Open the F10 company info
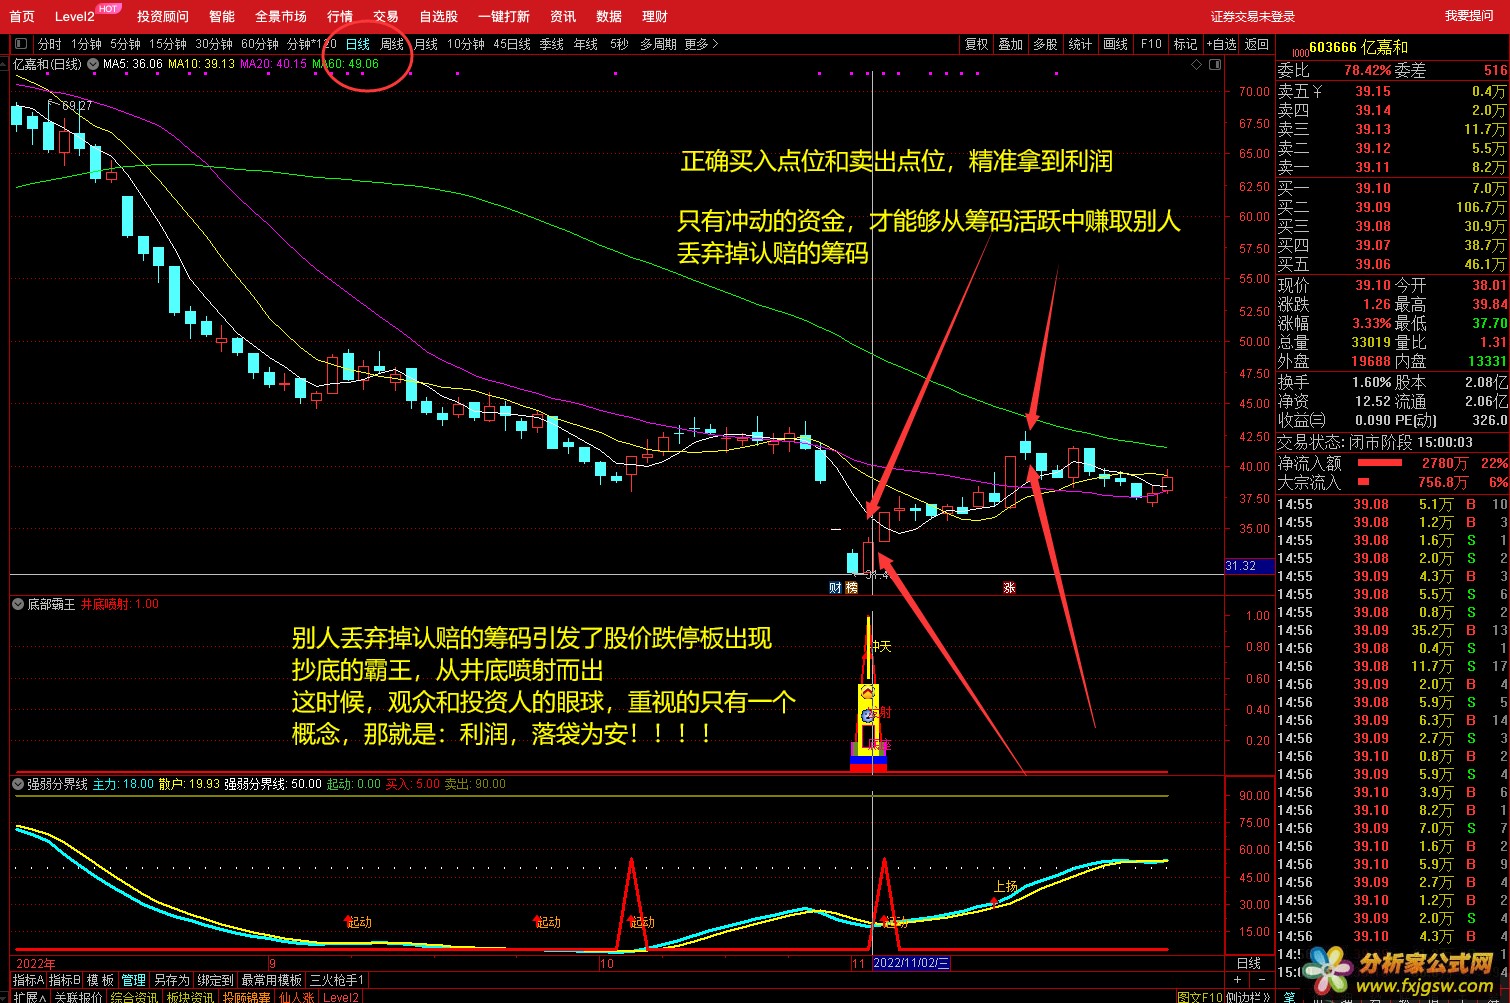This screenshot has width=1510, height=1003. (1151, 44)
